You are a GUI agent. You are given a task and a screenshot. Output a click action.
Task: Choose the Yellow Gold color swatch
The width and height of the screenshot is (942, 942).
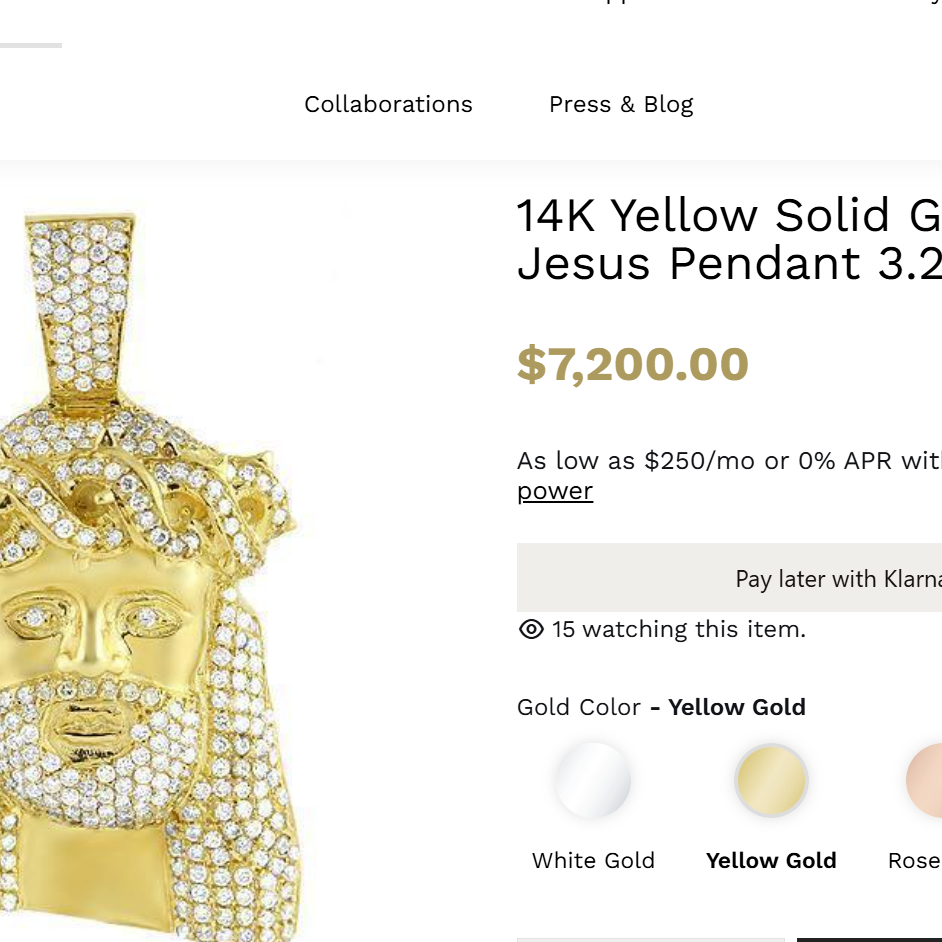pos(771,780)
